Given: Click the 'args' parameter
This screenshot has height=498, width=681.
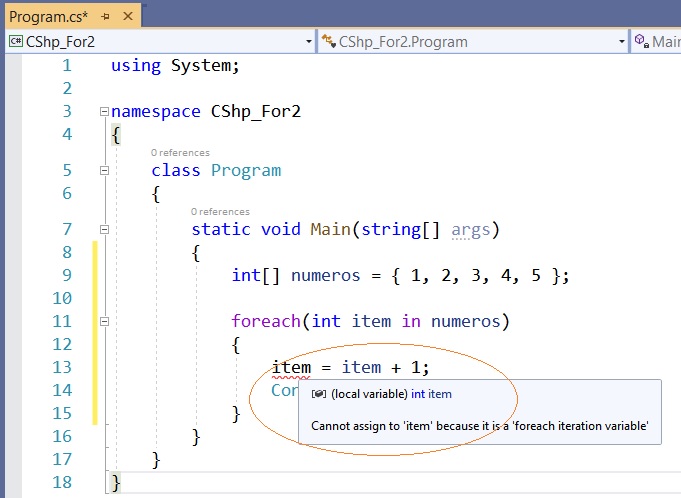Looking at the screenshot, I should pyautogui.click(x=471, y=230).
